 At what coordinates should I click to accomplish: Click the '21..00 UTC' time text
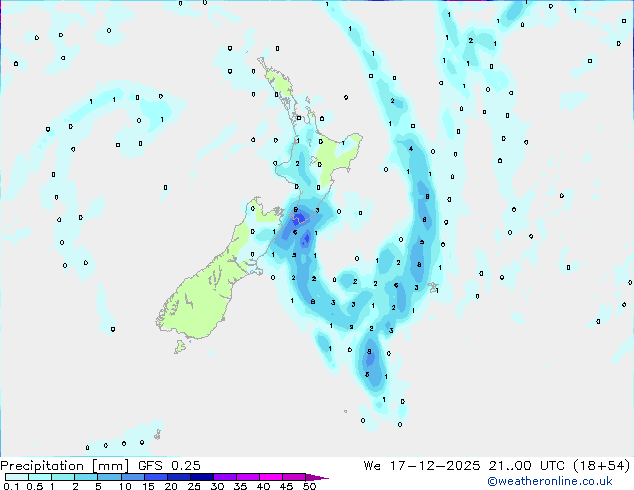pyautogui.click(x=526, y=466)
